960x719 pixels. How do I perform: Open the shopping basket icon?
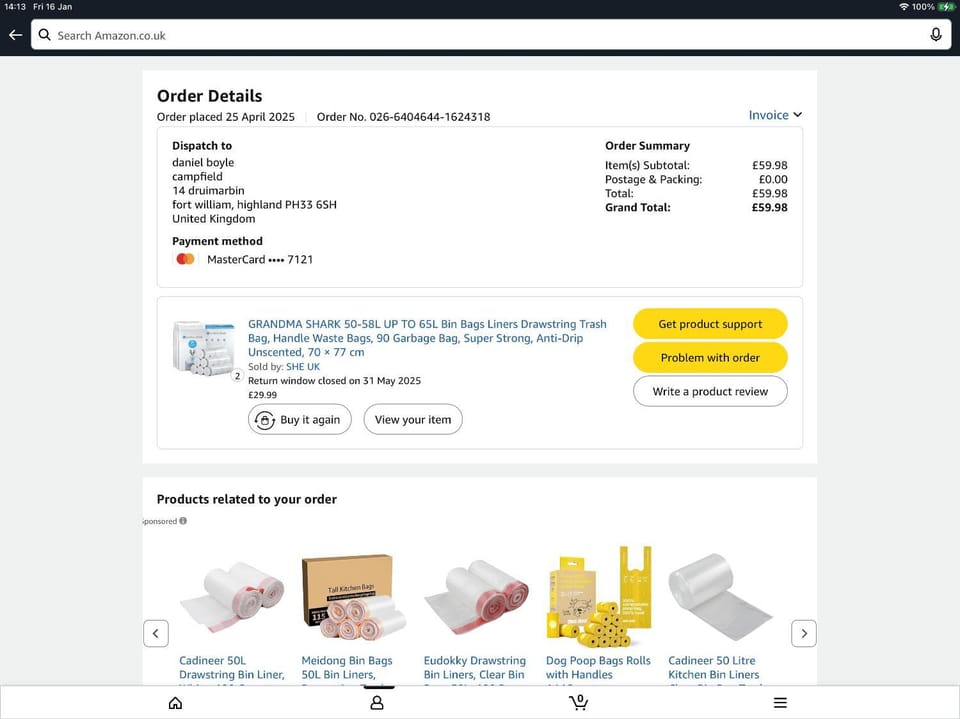(578, 702)
